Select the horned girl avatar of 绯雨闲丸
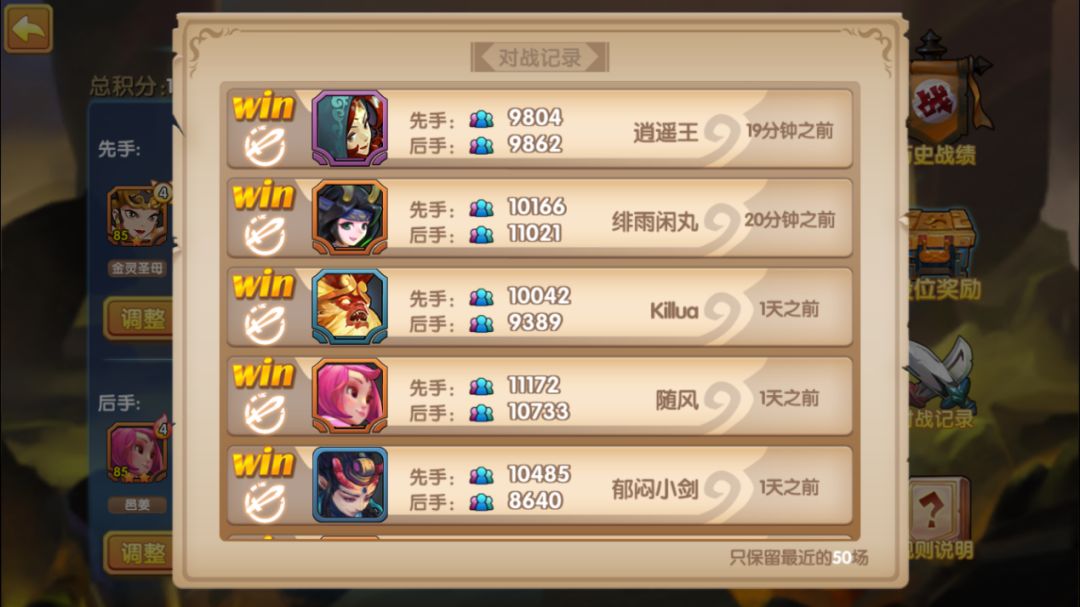The width and height of the screenshot is (1080, 607). pyautogui.click(x=350, y=217)
